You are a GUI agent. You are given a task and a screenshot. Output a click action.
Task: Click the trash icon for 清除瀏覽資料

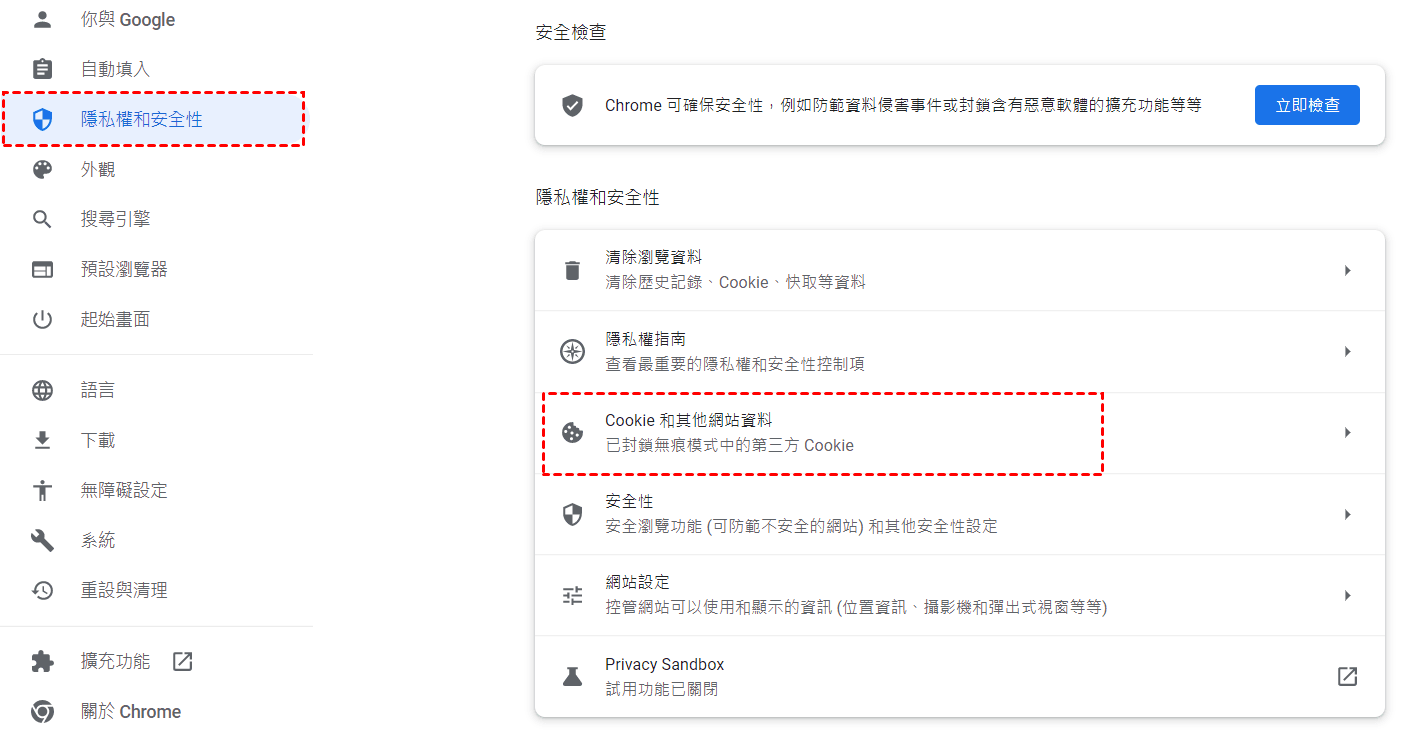pos(572,270)
